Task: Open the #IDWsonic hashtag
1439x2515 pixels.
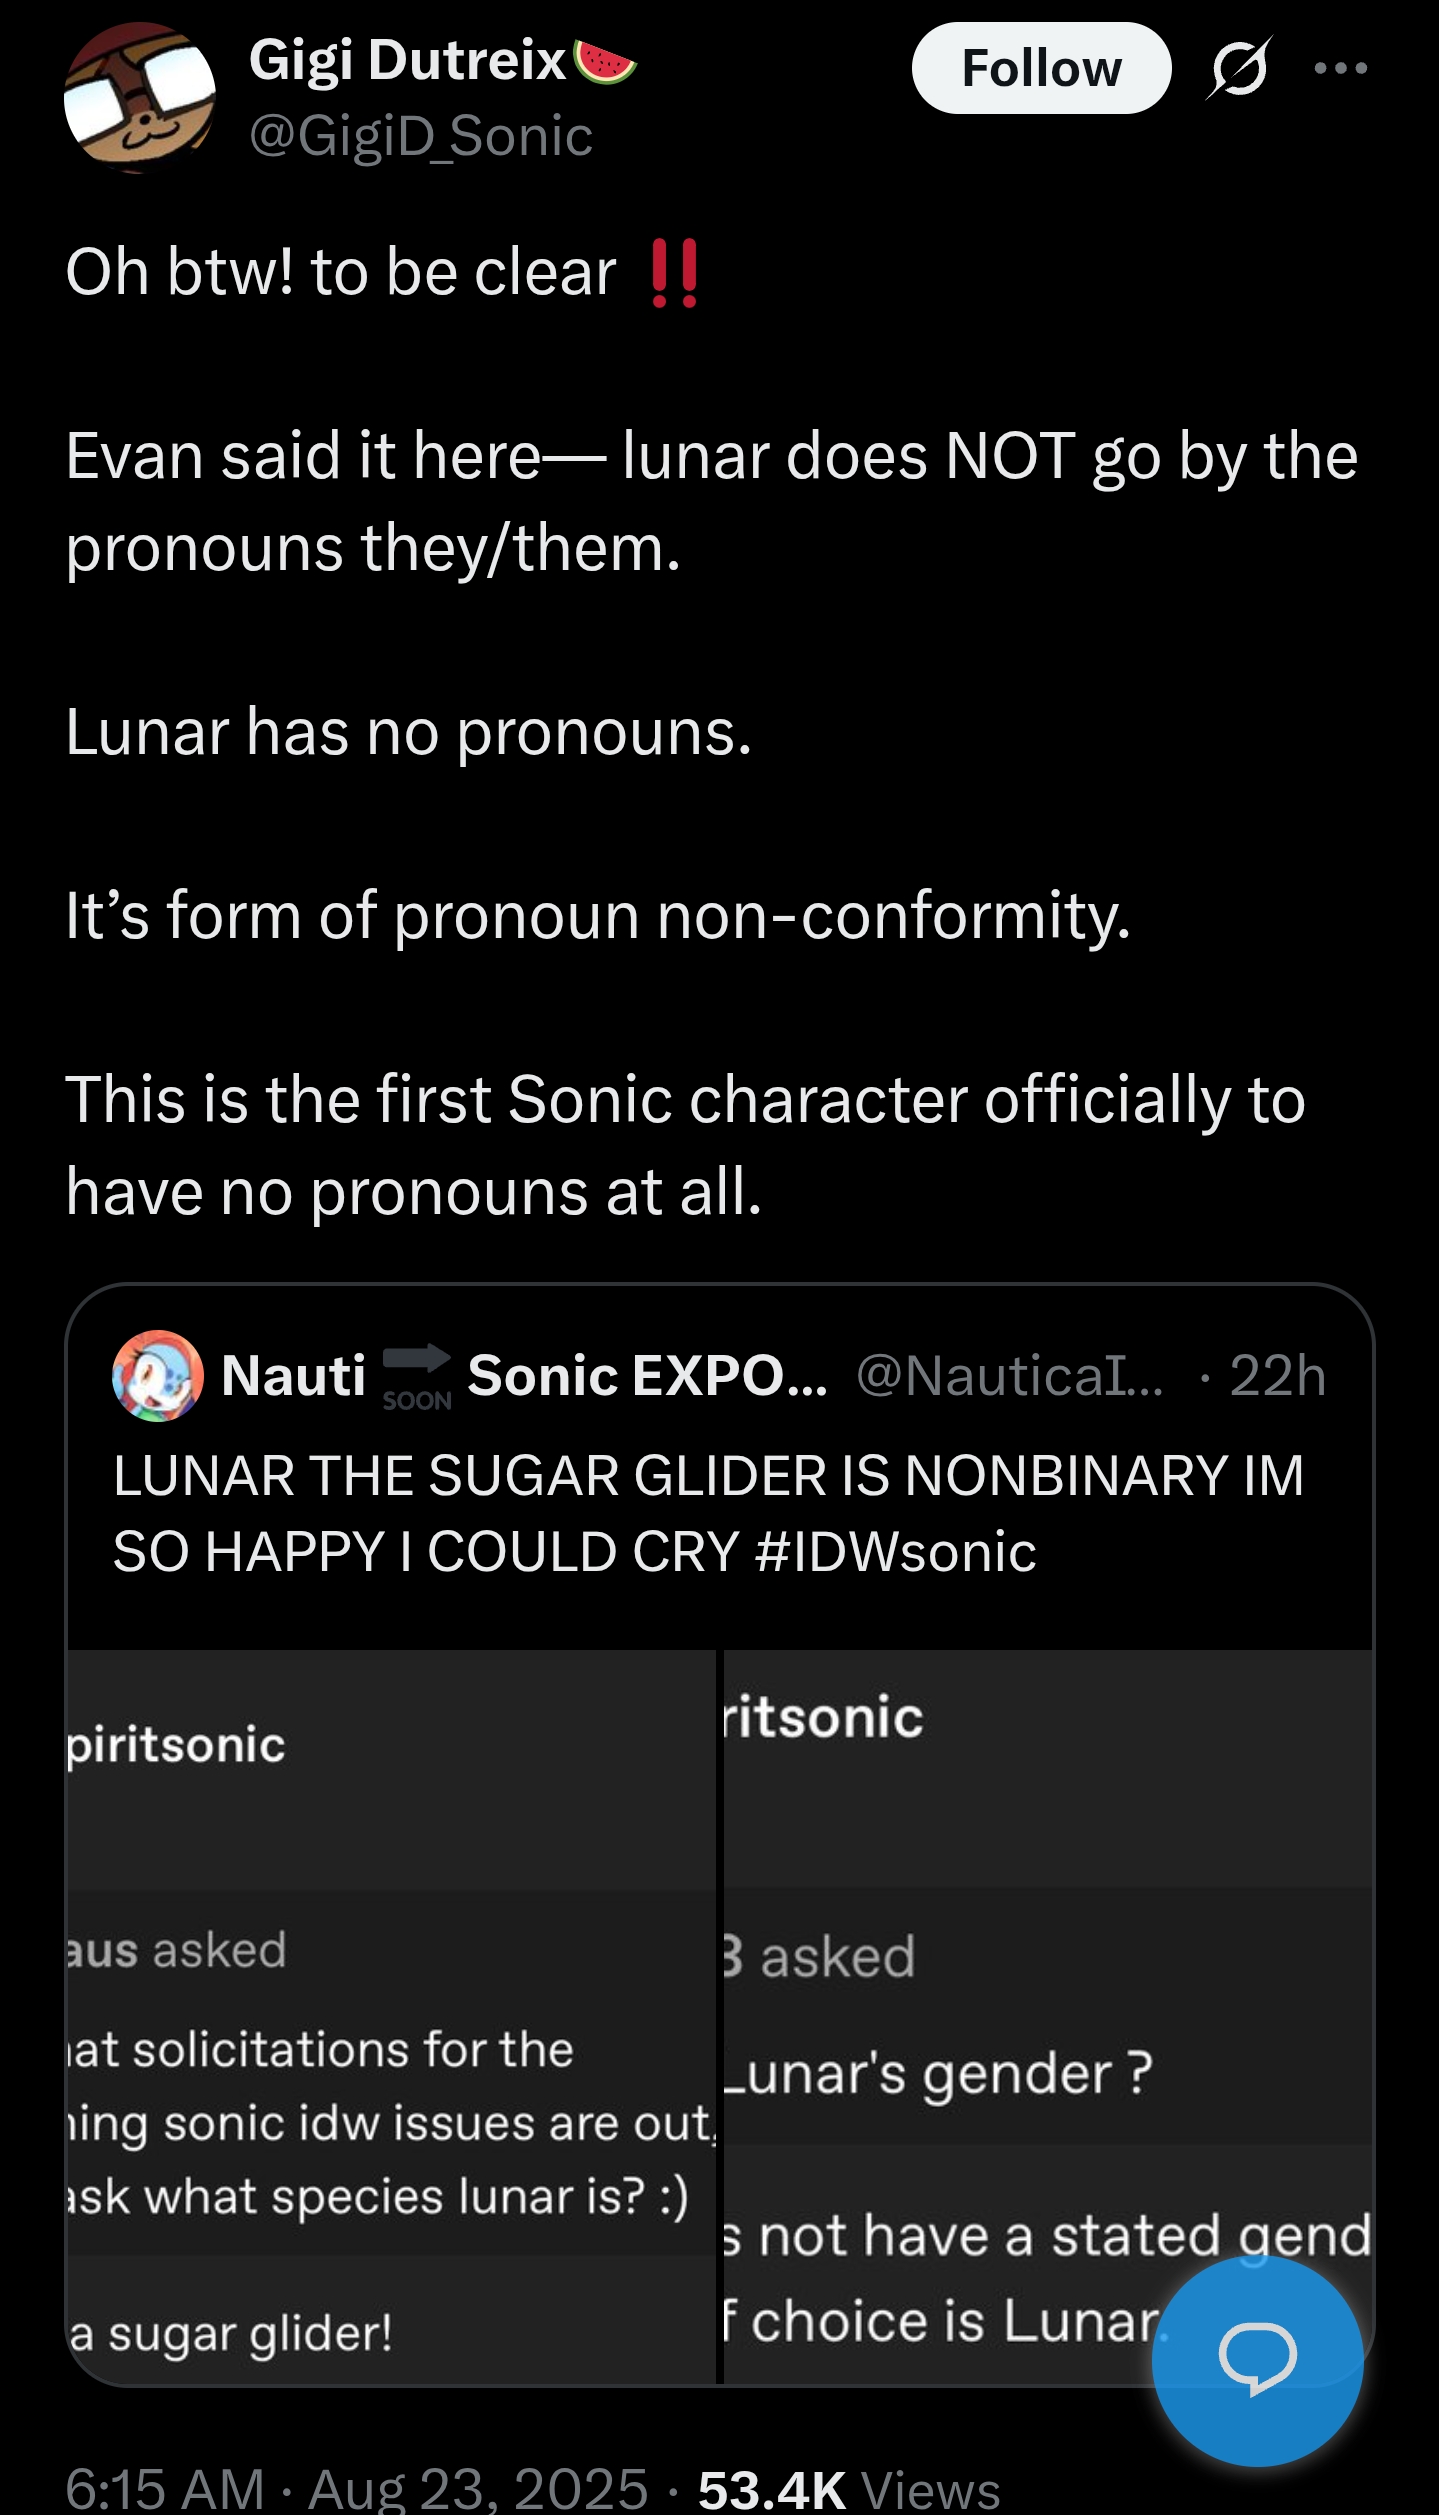Action: (896, 1553)
